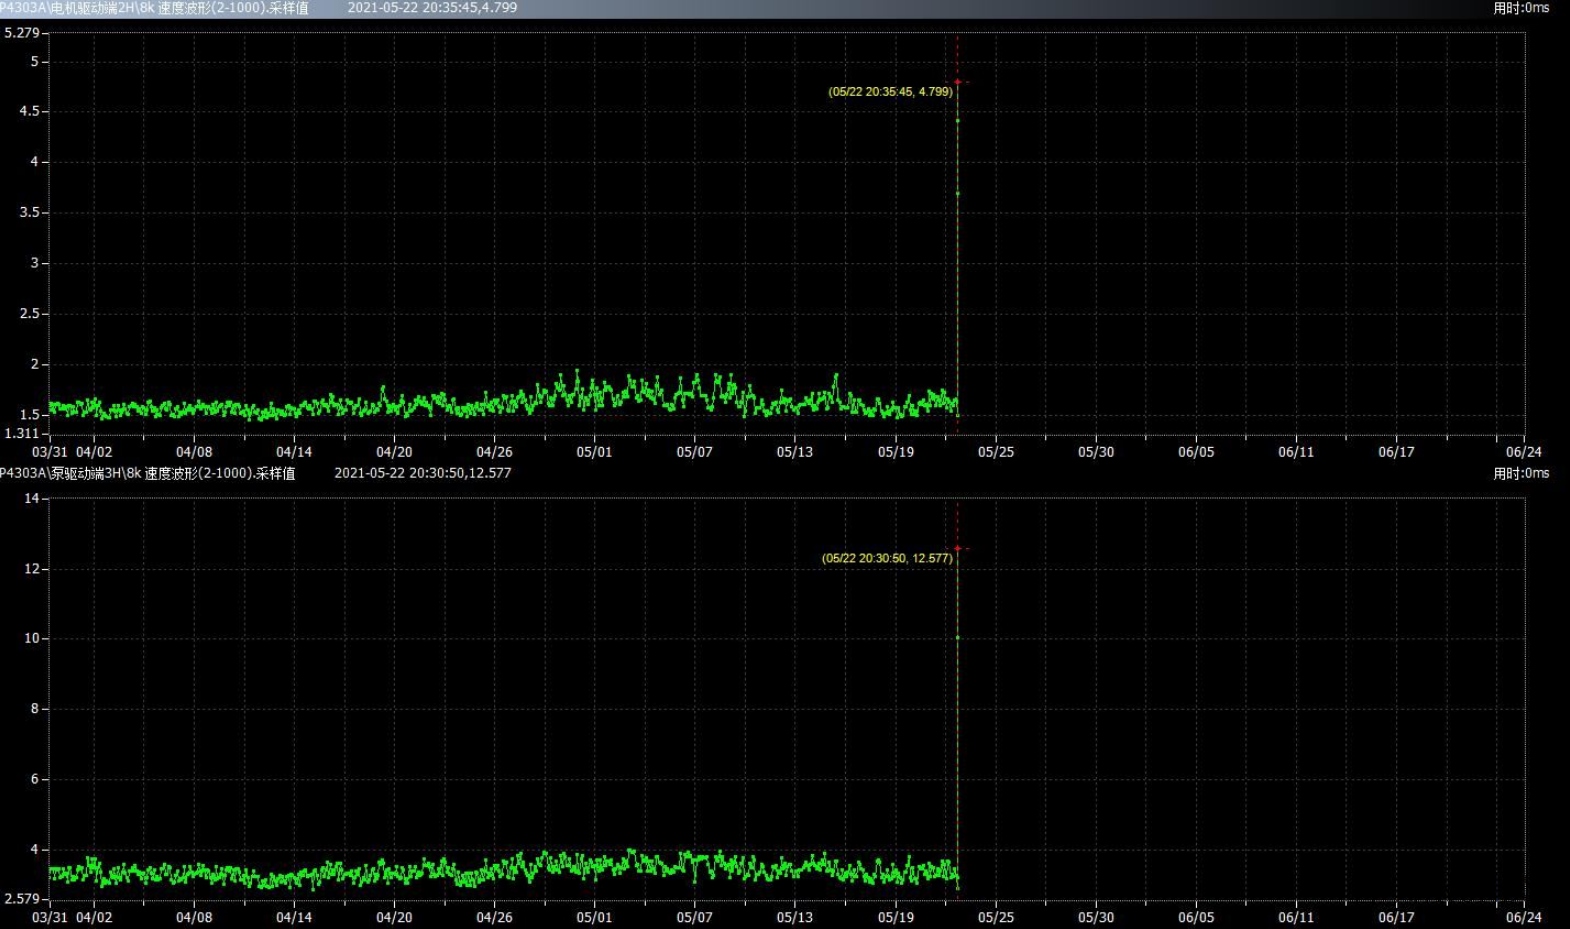1570x929 pixels.
Task: Click 用时:0ms label of the top chart
Action: point(1520,8)
